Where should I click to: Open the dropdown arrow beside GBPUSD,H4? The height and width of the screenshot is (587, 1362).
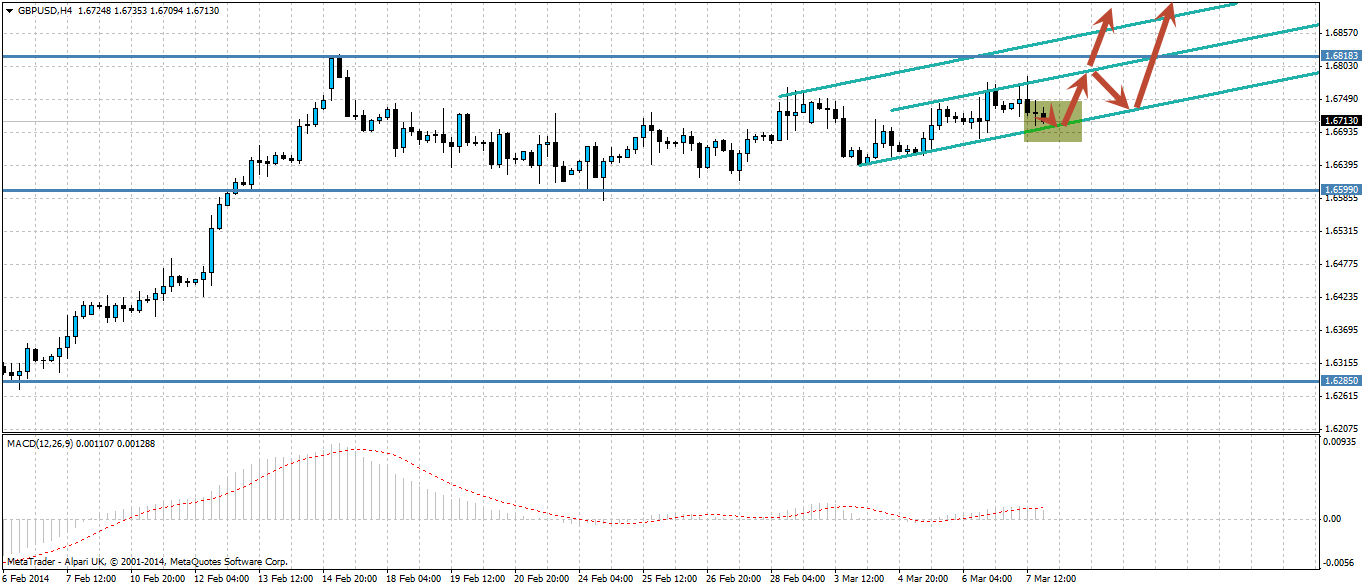coord(9,10)
